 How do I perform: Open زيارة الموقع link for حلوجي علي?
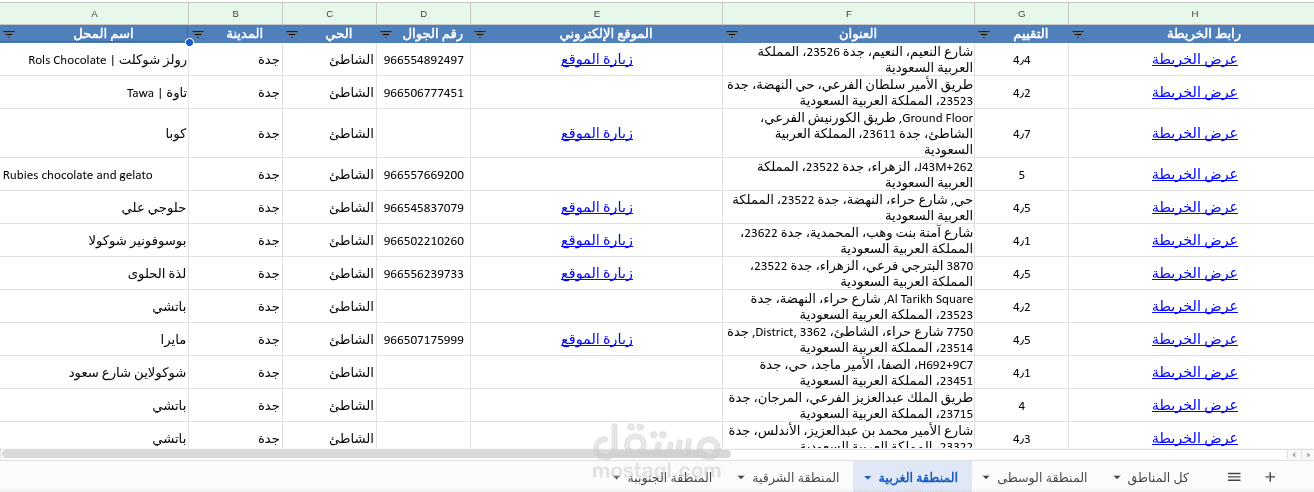coord(597,207)
